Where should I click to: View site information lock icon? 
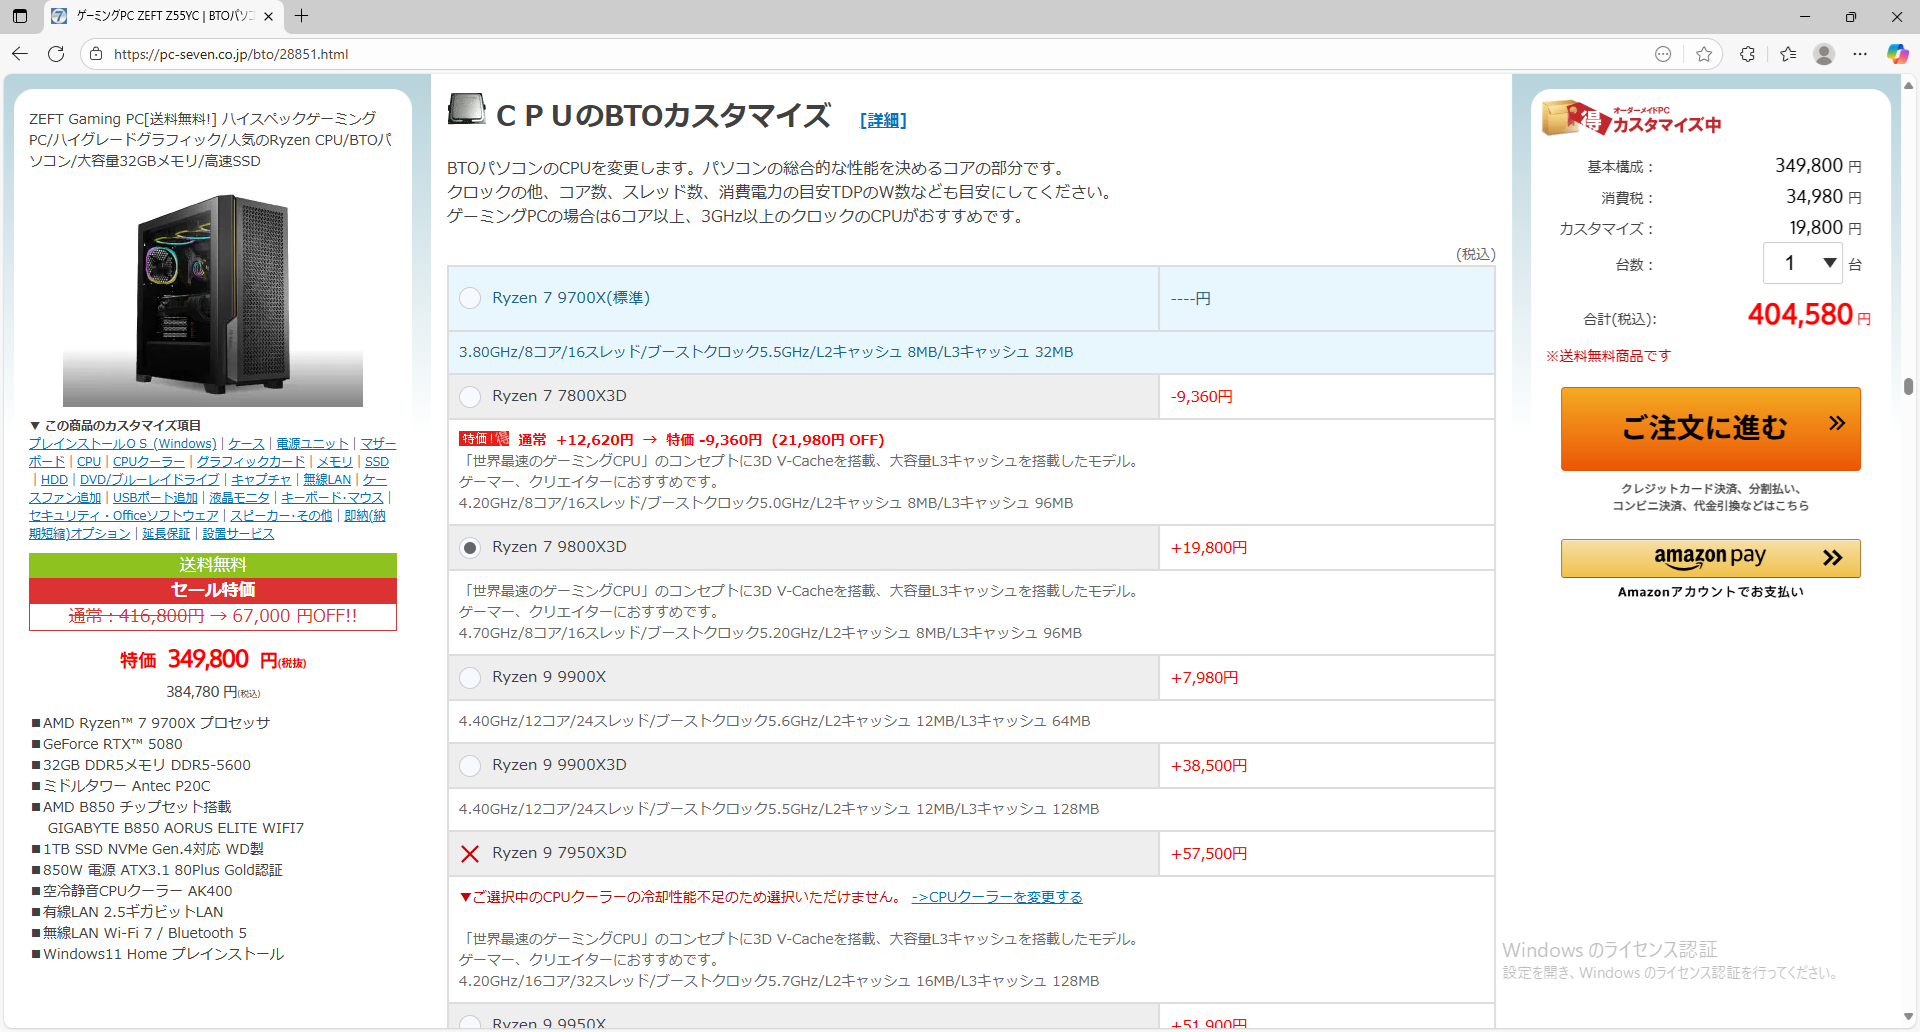click(x=96, y=54)
